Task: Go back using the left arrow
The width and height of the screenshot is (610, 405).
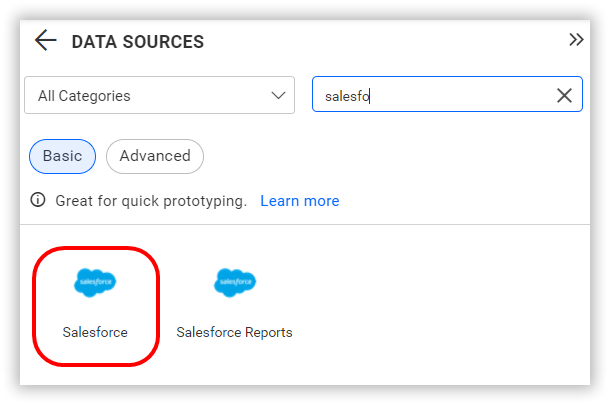Action: click(x=46, y=40)
